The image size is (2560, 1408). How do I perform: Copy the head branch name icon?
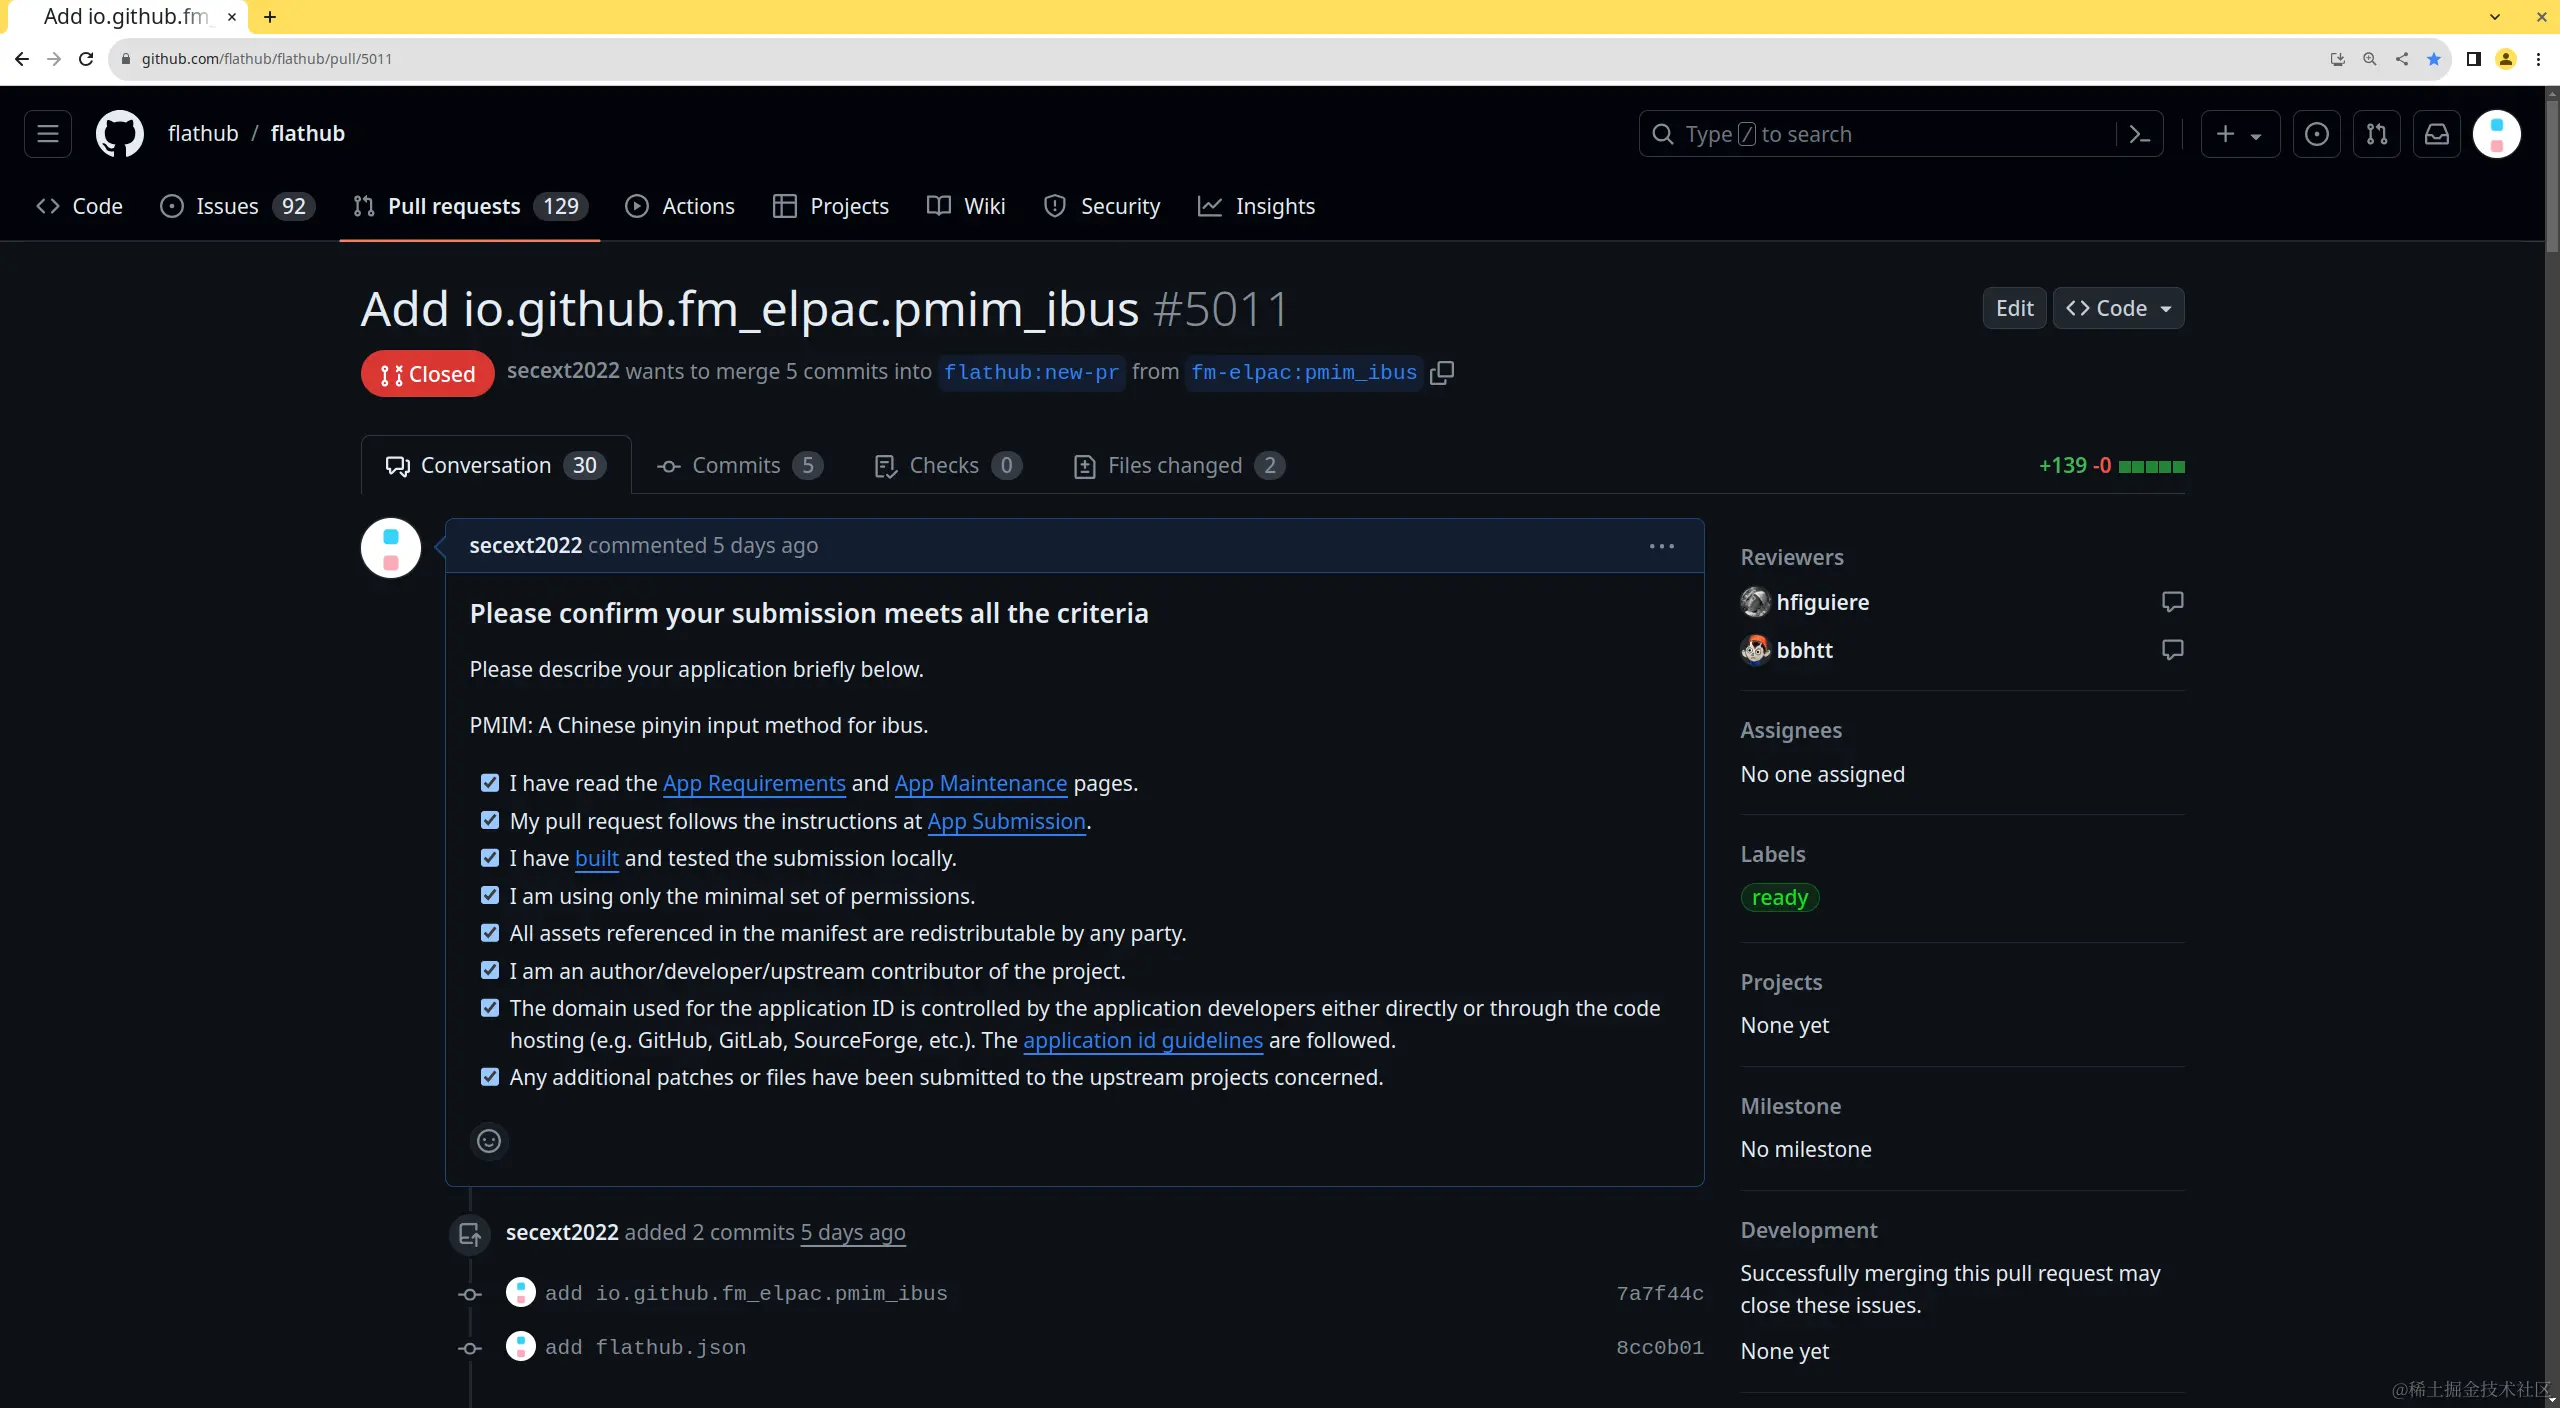click(x=1442, y=373)
